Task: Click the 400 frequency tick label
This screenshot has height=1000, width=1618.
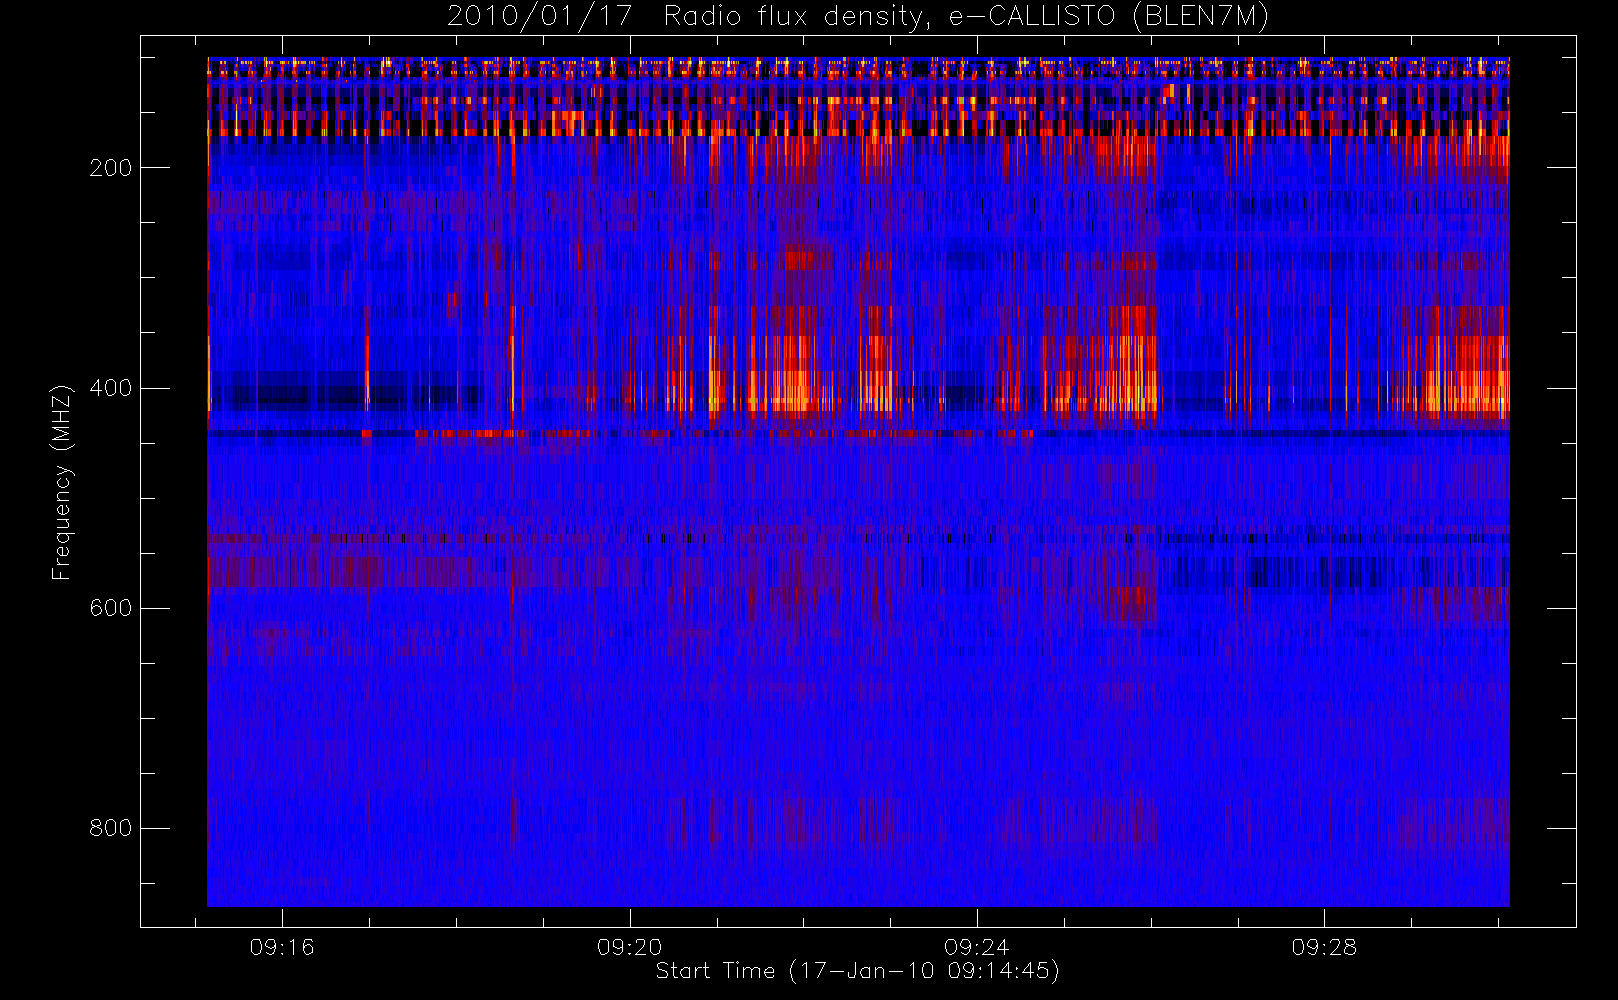Action: point(110,388)
